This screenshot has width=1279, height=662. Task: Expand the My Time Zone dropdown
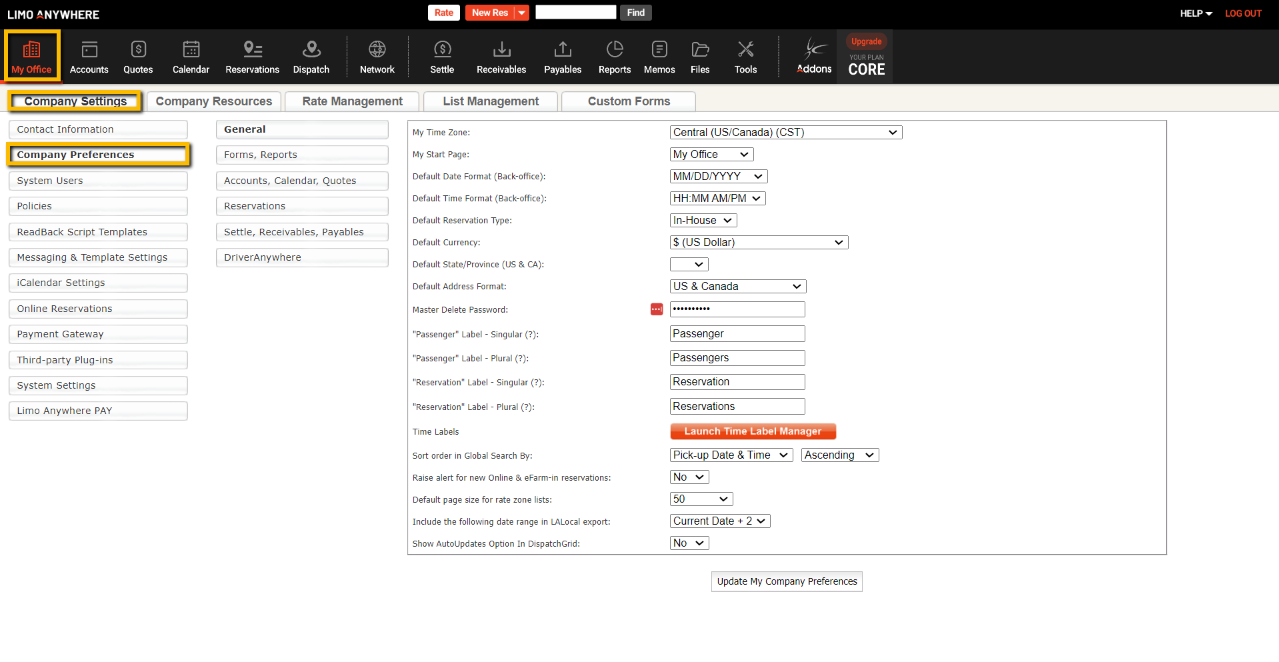pos(785,132)
